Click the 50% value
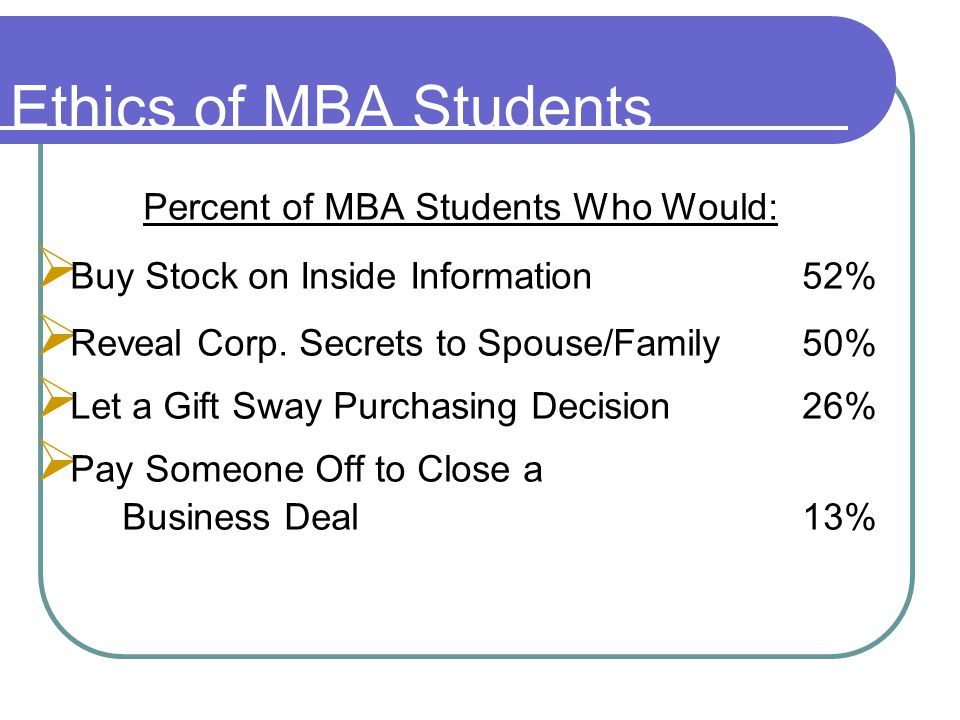 (x=839, y=343)
